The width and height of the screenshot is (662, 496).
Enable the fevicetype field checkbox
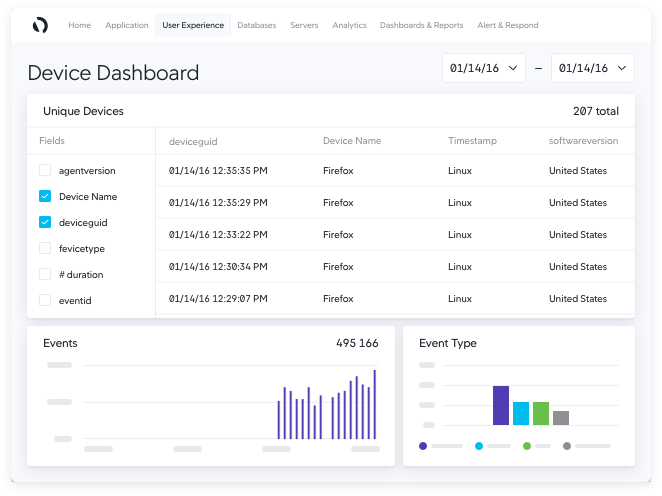pos(45,248)
